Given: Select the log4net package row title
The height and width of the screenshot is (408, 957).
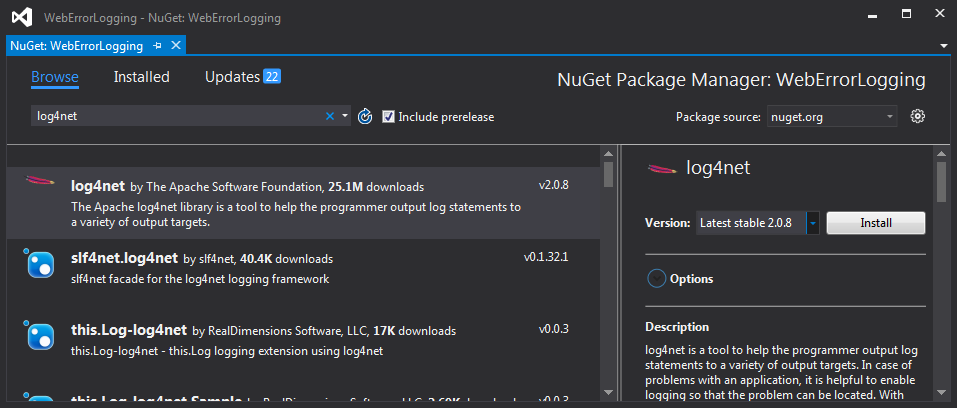Looking at the screenshot, I should click(x=98, y=186).
